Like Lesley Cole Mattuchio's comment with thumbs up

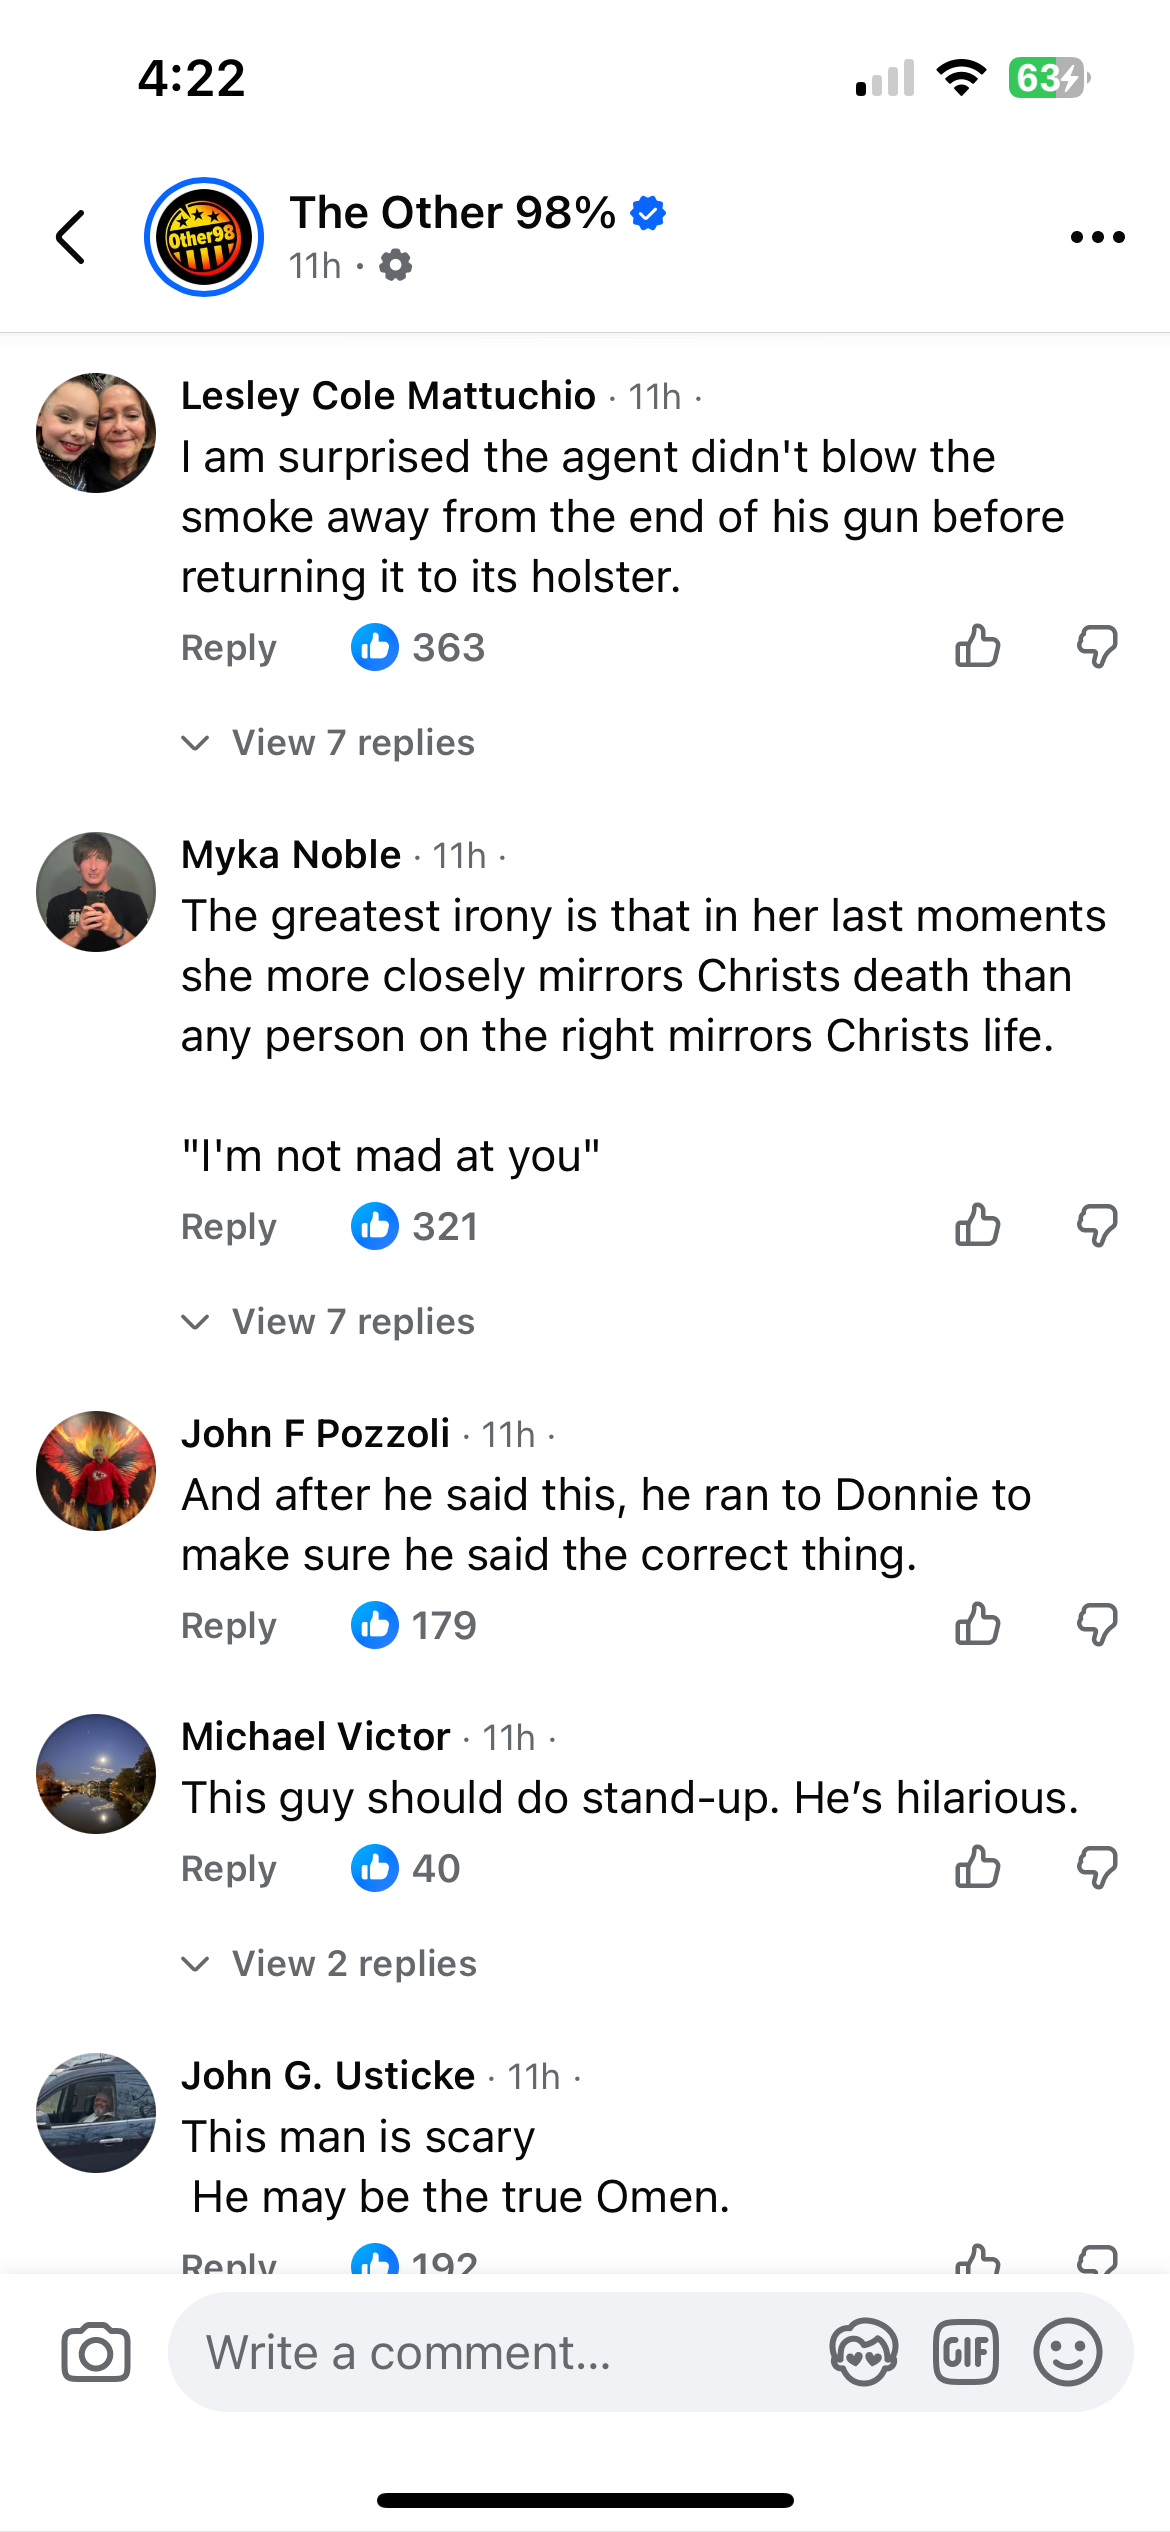click(977, 646)
